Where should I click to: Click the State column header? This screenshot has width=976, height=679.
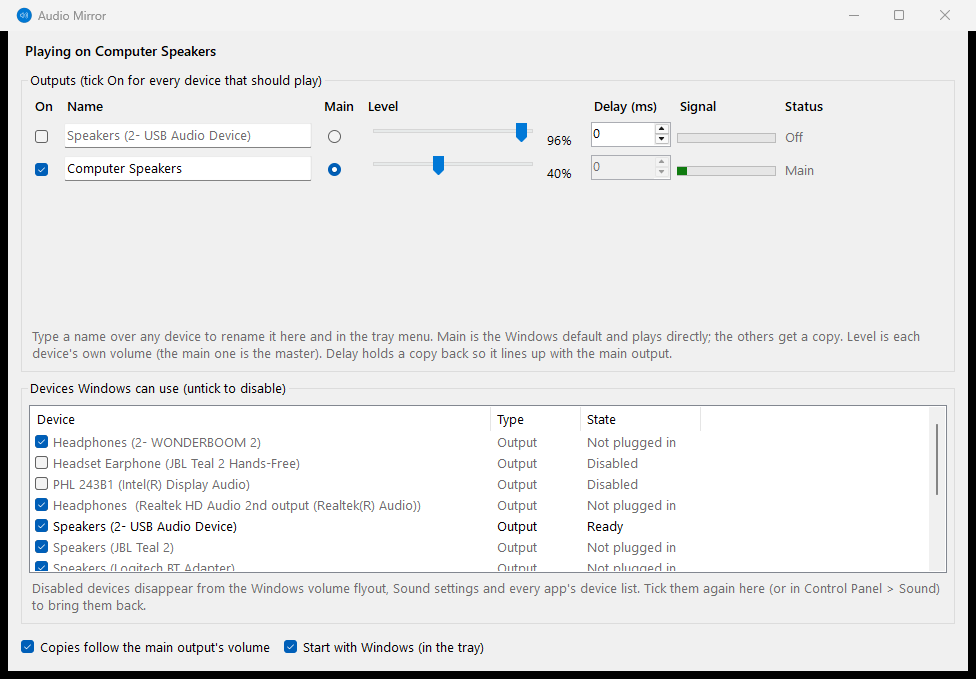coord(640,419)
